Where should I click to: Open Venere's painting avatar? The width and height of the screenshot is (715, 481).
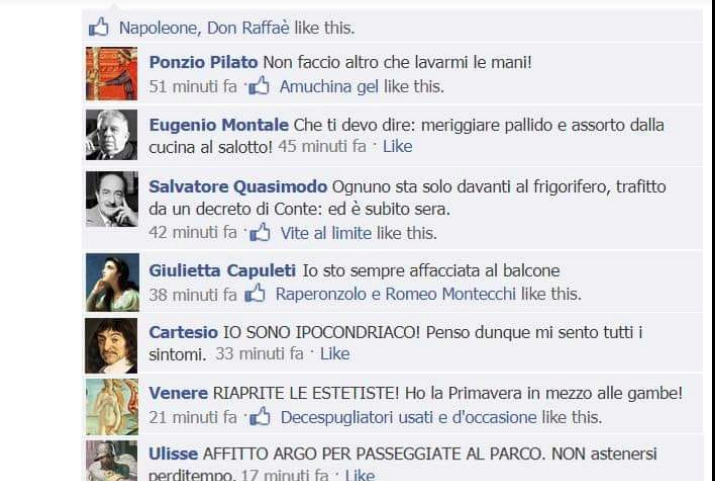[x=112, y=407]
